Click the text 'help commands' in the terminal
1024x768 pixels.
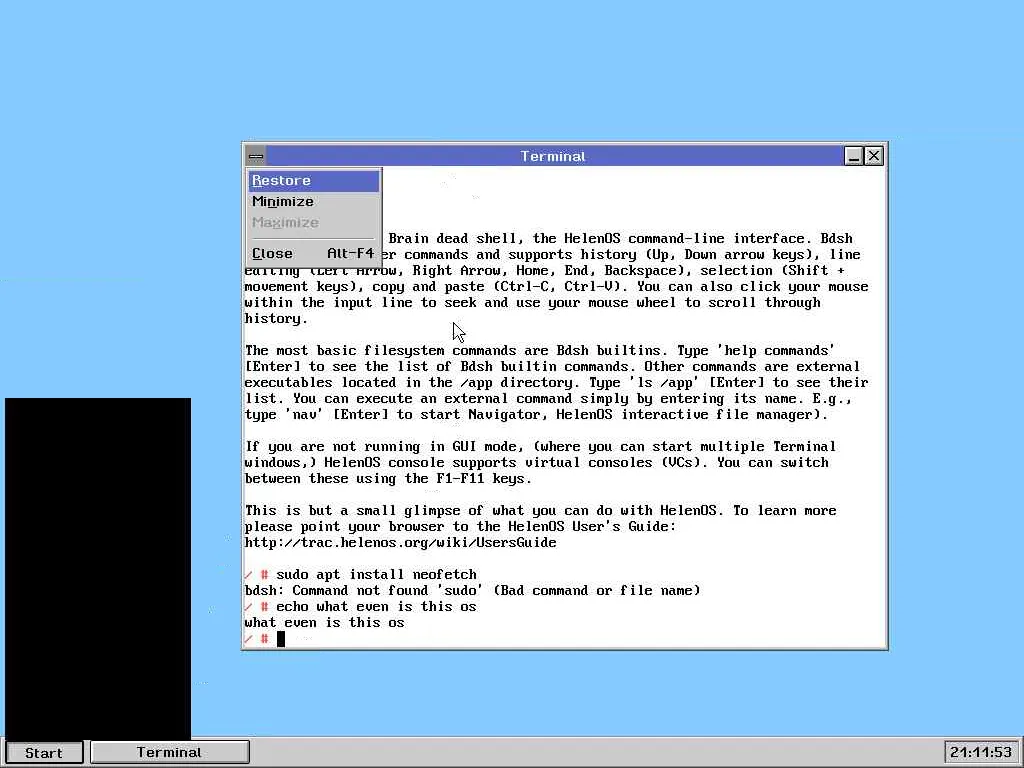[x=776, y=351]
